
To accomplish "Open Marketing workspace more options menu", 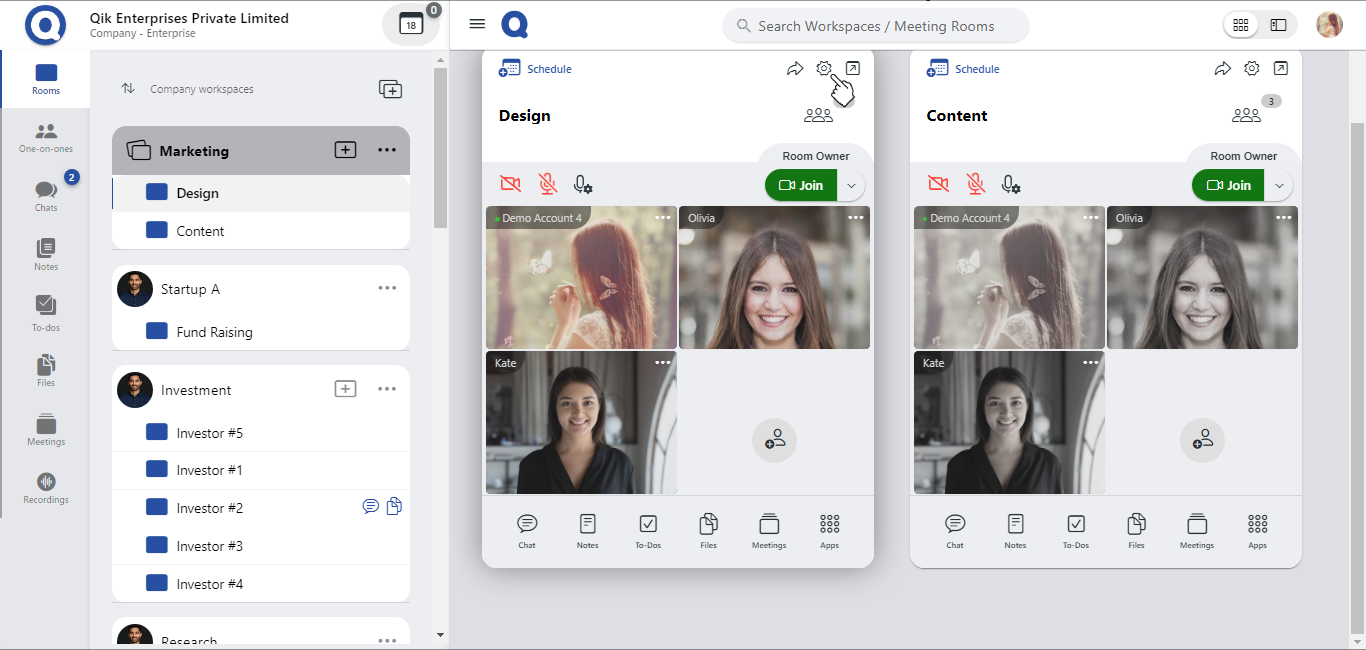I will pyautogui.click(x=387, y=151).
